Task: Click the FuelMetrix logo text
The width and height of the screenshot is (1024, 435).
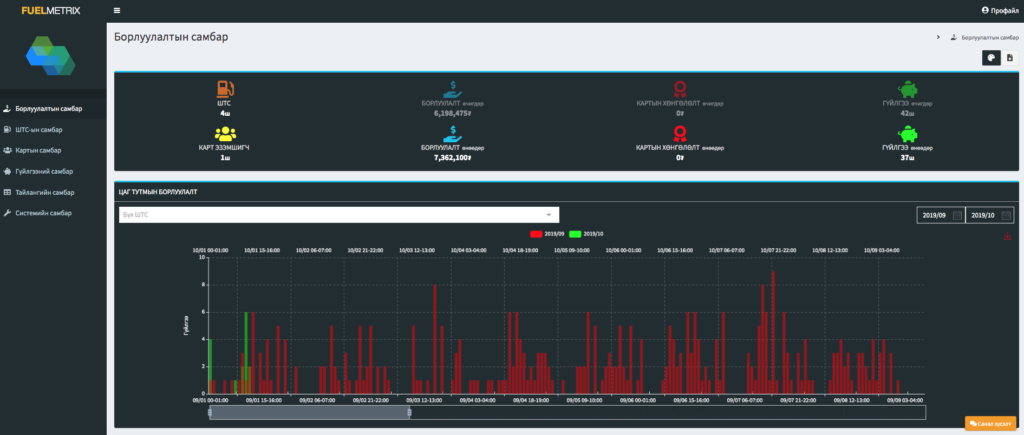Action: point(51,10)
